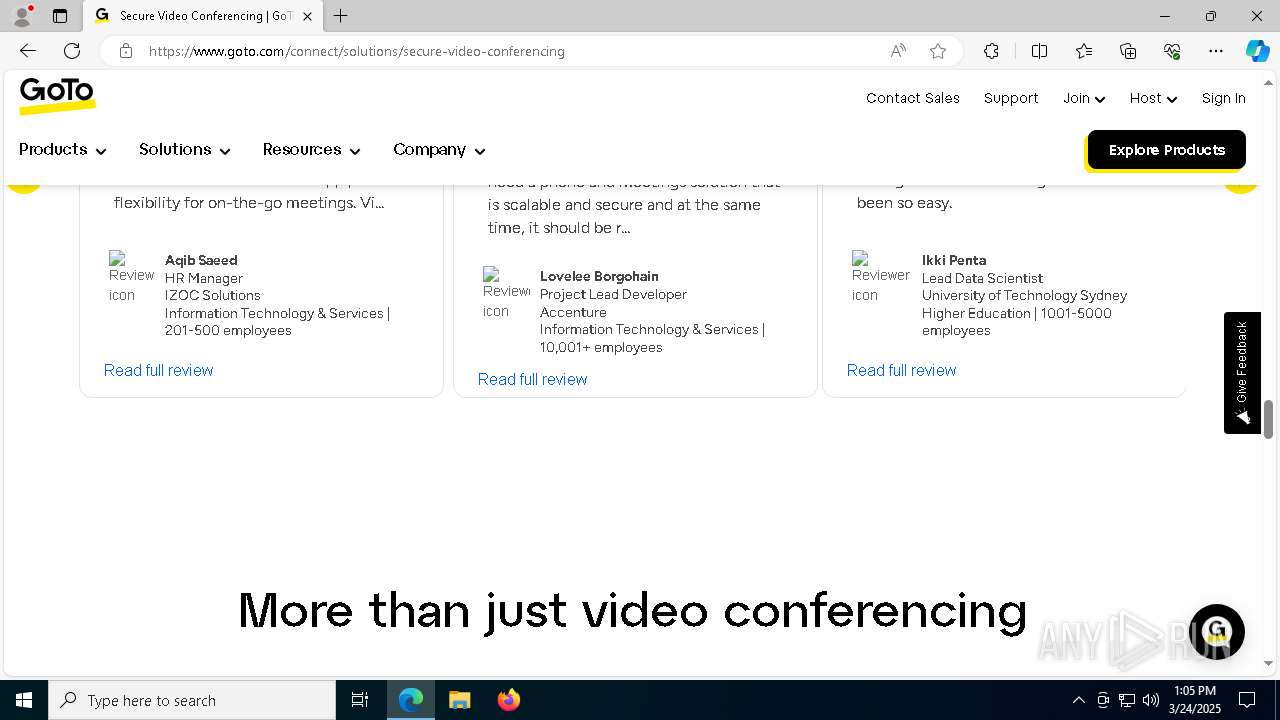This screenshot has height=720, width=1280.
Task: Open Task View on taskbar
Action: click(x=360, y=700)
